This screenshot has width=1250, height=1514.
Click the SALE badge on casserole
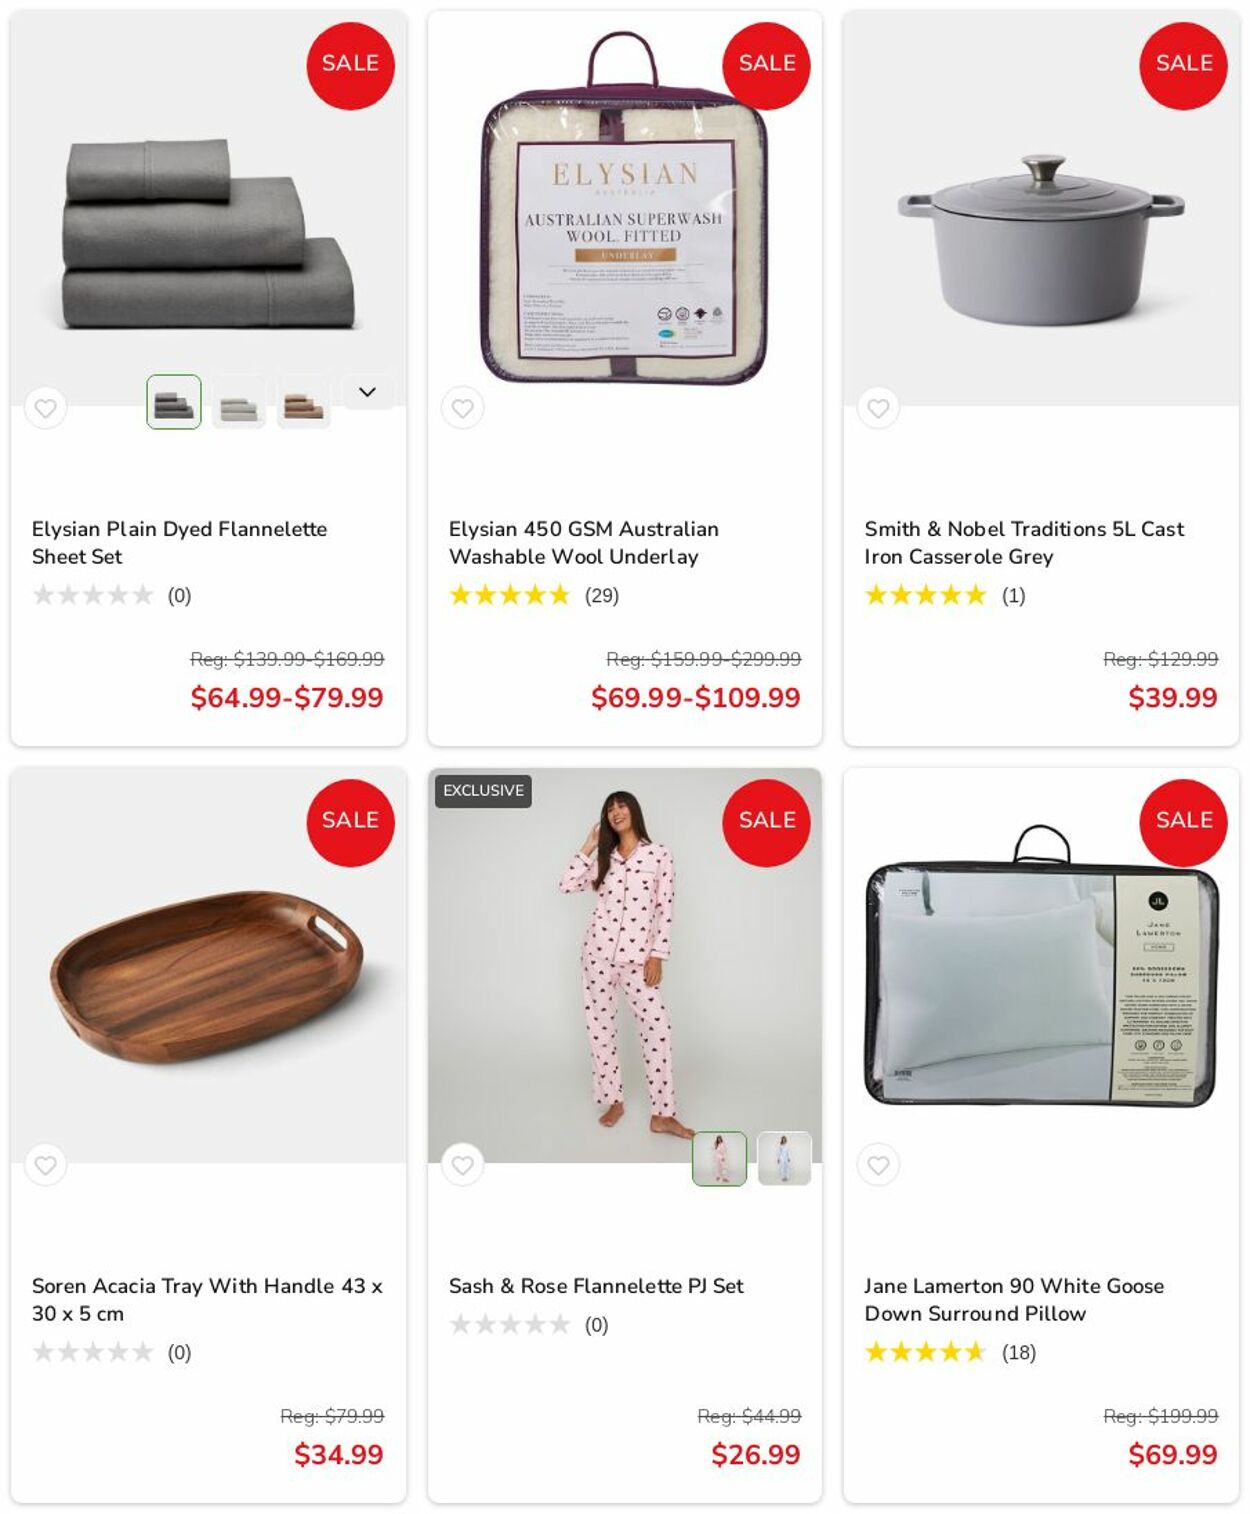1183,66
